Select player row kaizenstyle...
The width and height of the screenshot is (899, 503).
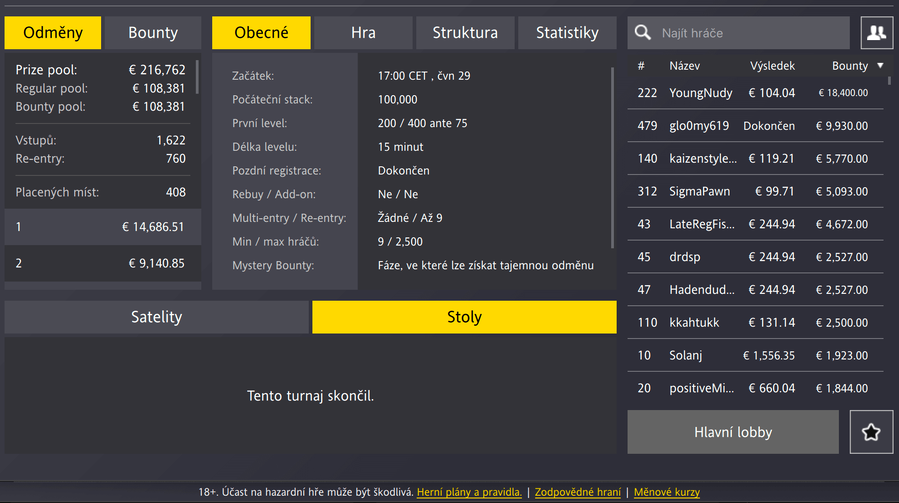(x=756, y=158)
